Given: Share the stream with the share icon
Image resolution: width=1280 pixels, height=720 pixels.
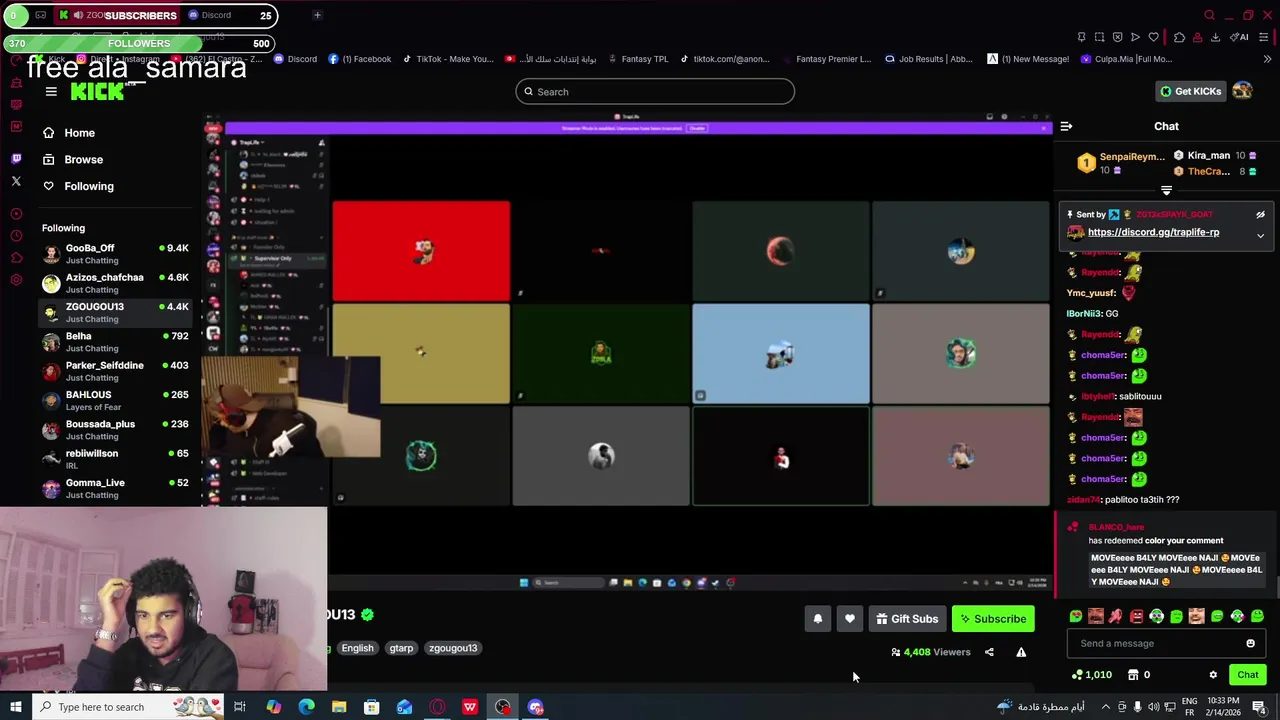Looking at the screenshot, I should [x=989, y=652].
